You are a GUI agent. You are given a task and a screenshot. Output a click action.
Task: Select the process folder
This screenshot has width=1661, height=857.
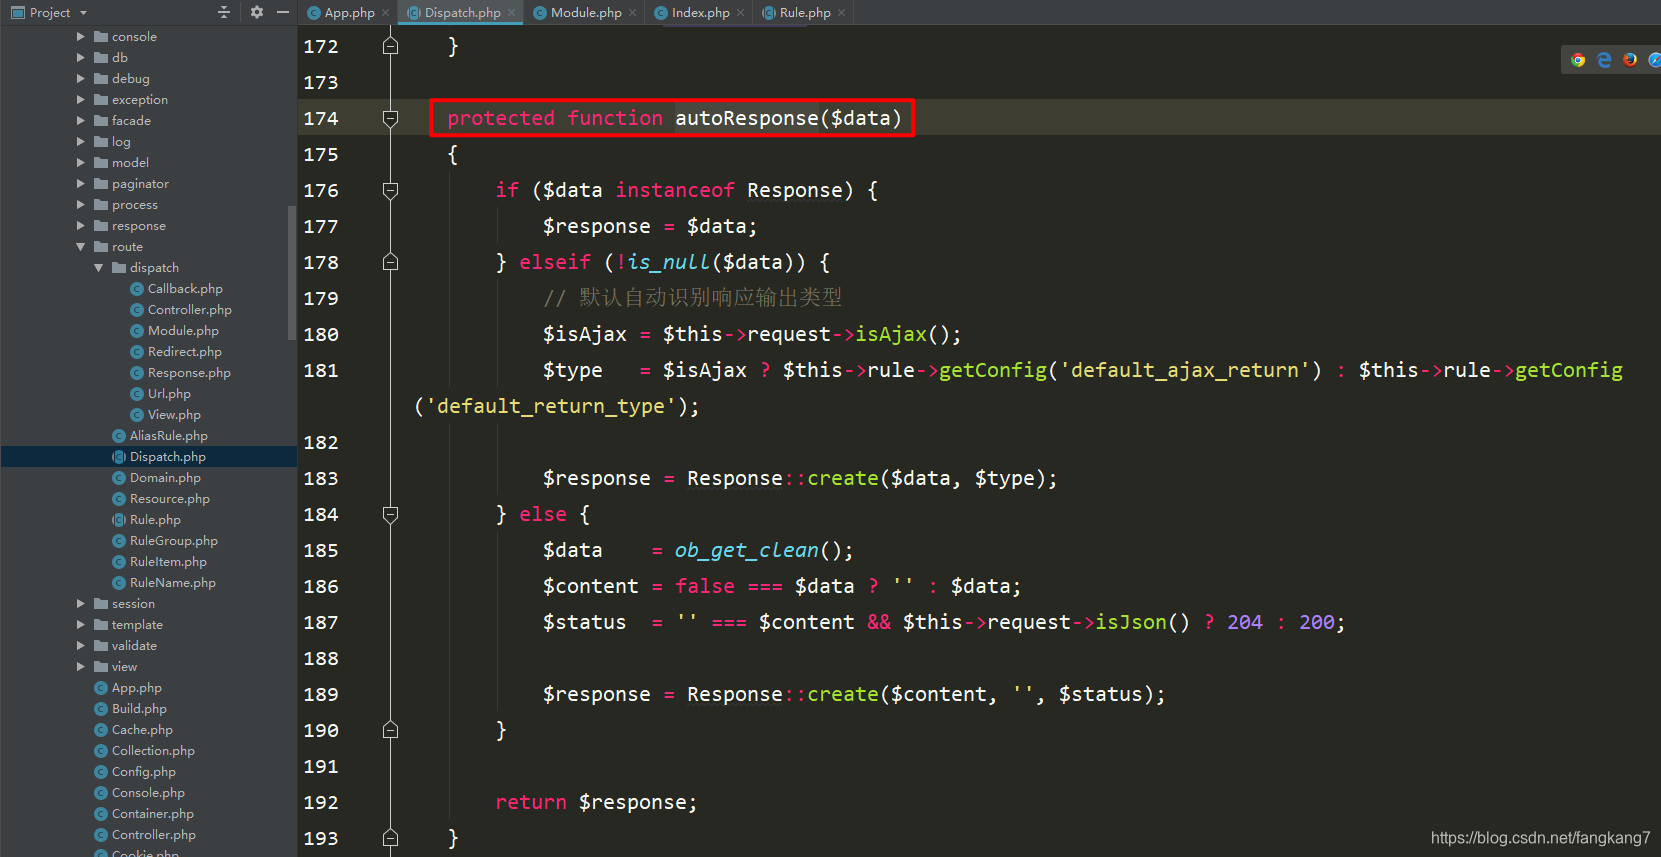[135, 204]
